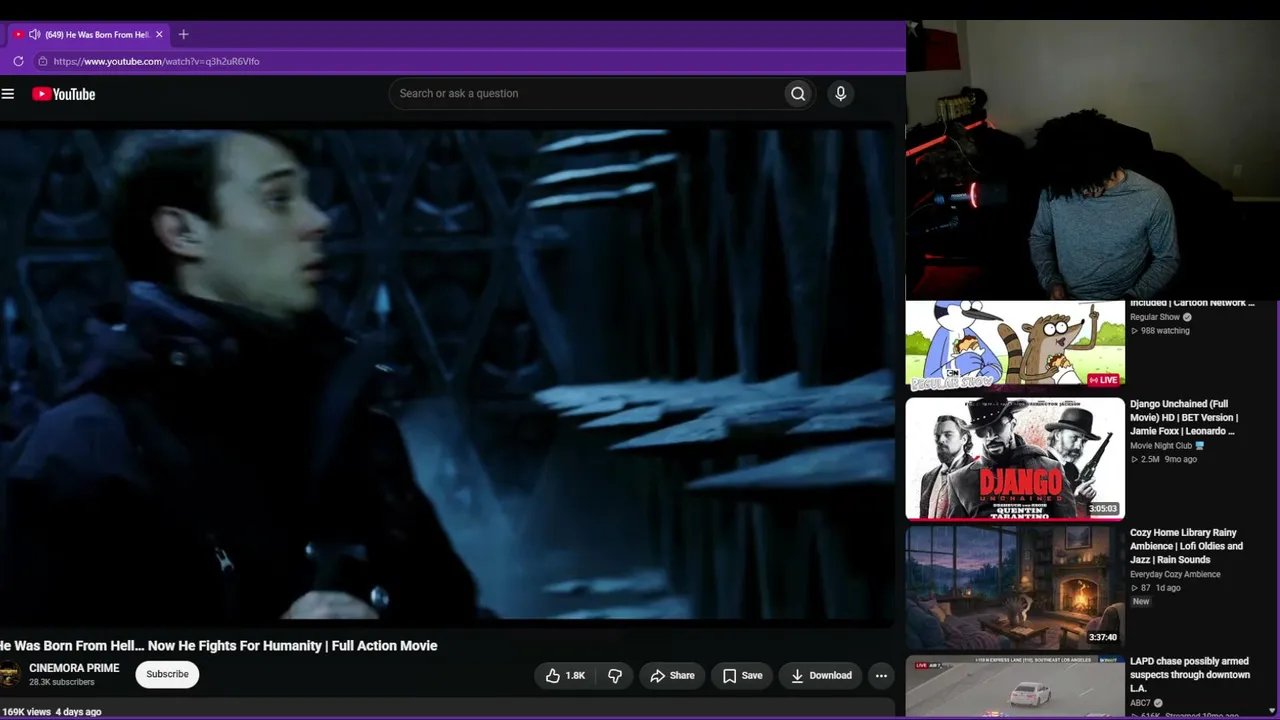Open the YouTube guide hamburger menu
This screenshot has width=1280, height=720.
8,94
